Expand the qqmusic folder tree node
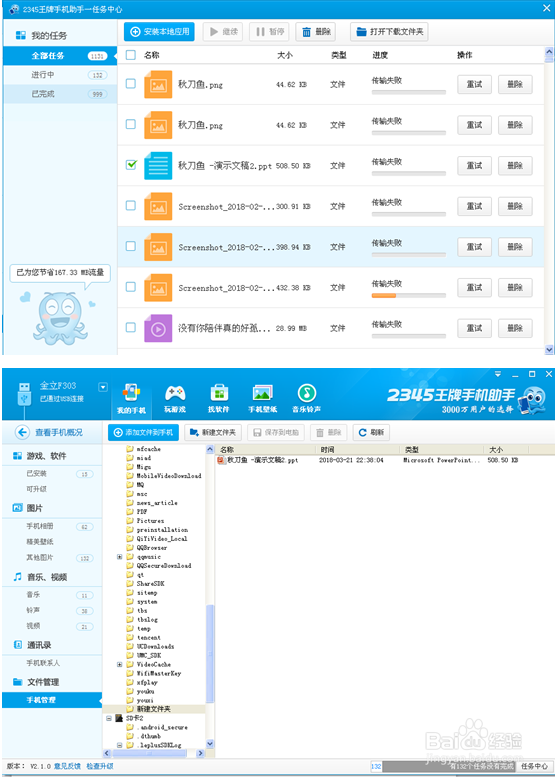The height and width of the screenshot is (778, 555). point(120,557)
